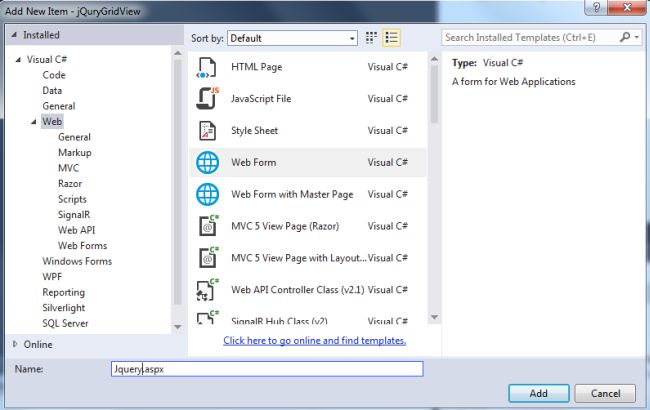The image size is (650, 410).
Task: Click the template list scrollbar thumb
Action: point(434,95)
